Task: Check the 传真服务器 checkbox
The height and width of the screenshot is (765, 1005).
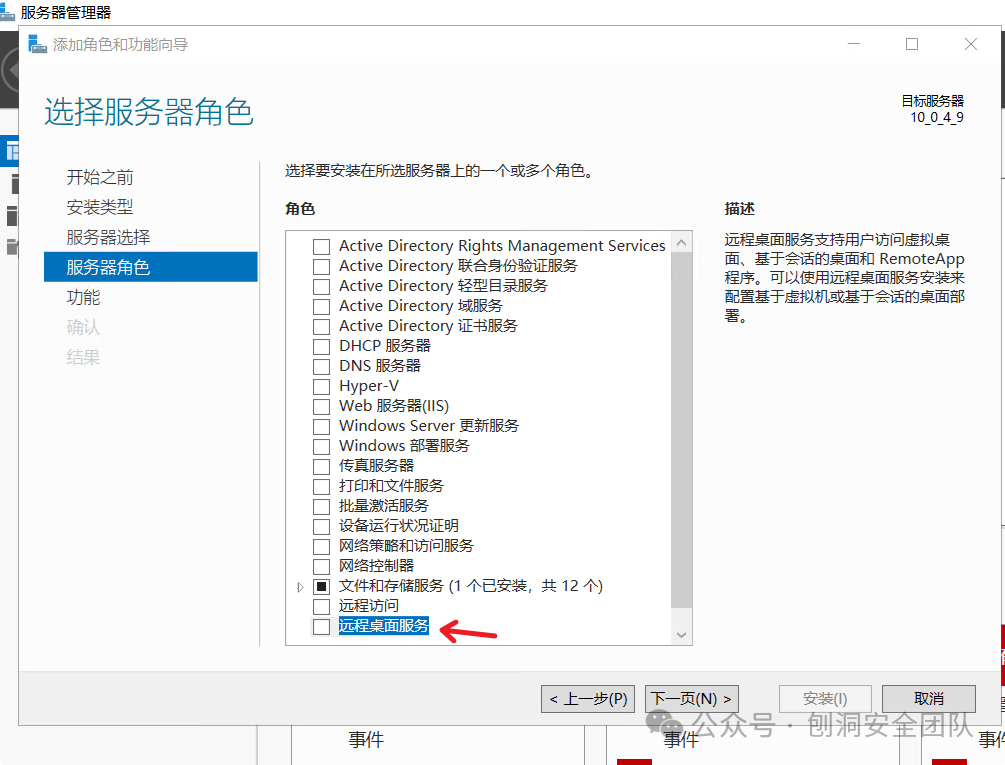Action: (321, 466)
